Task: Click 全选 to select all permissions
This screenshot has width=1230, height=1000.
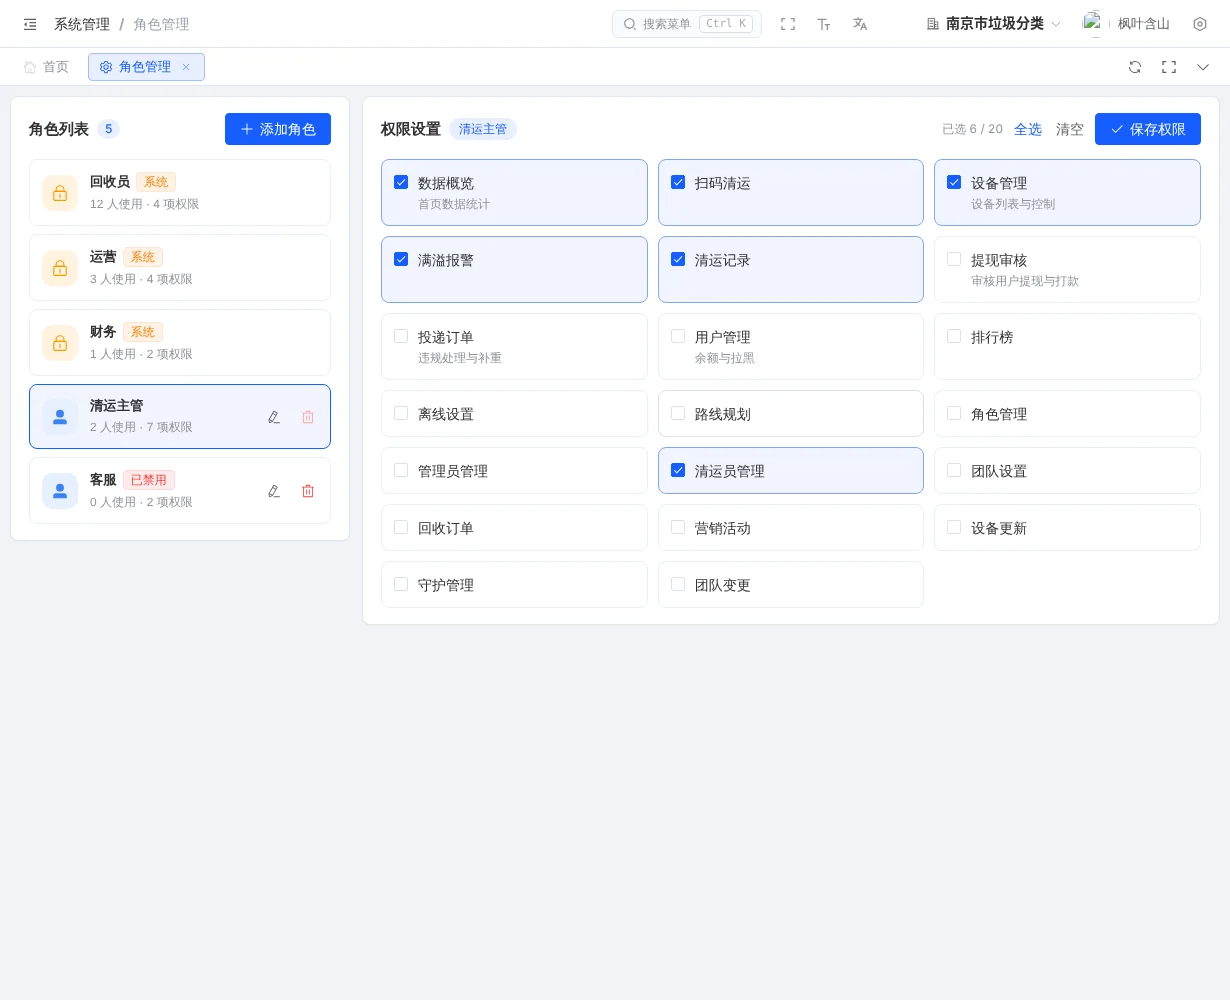Action: coord(1028,129)
